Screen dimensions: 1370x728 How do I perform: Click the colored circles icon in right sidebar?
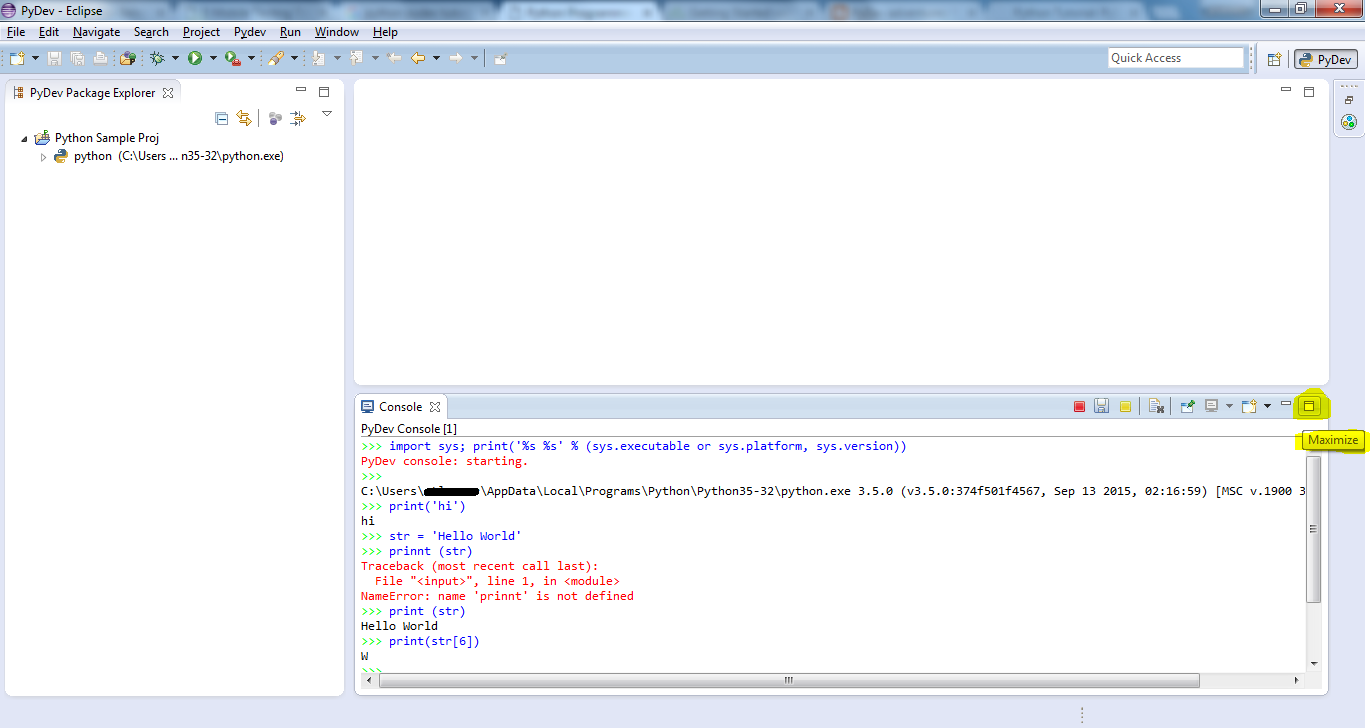tap(1348, 122)
